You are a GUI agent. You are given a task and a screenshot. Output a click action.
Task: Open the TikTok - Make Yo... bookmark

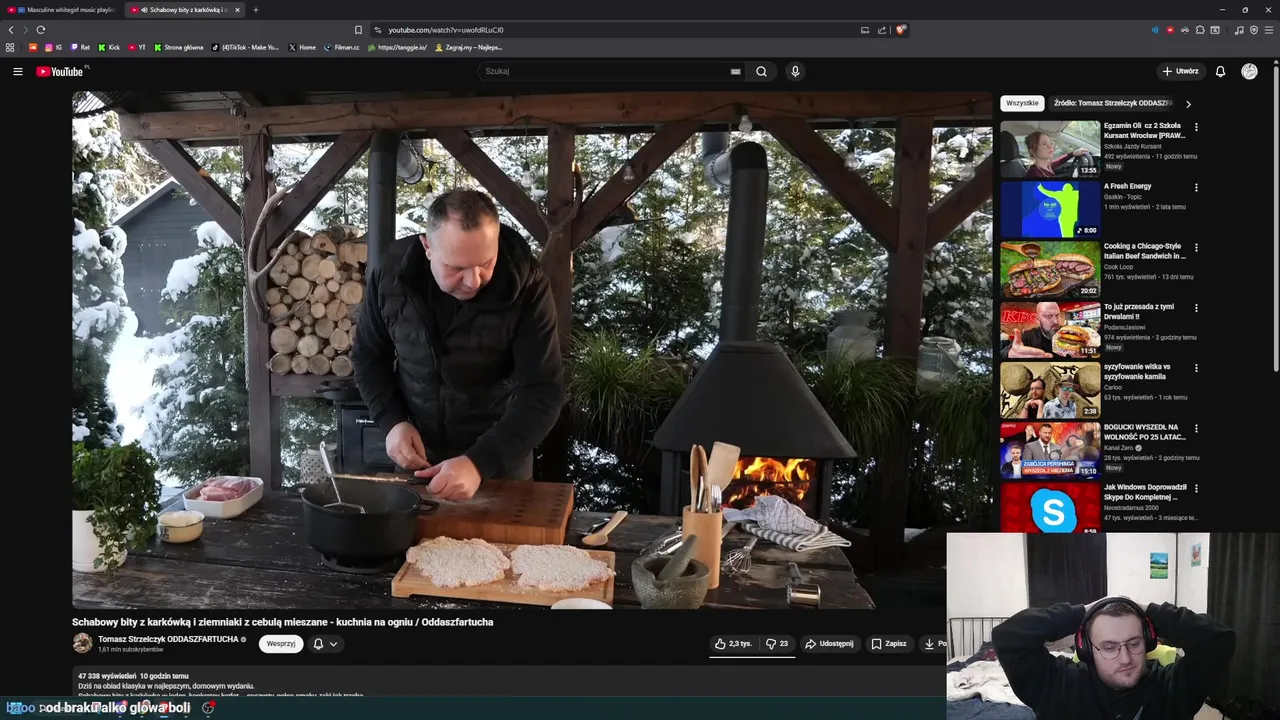246,47
